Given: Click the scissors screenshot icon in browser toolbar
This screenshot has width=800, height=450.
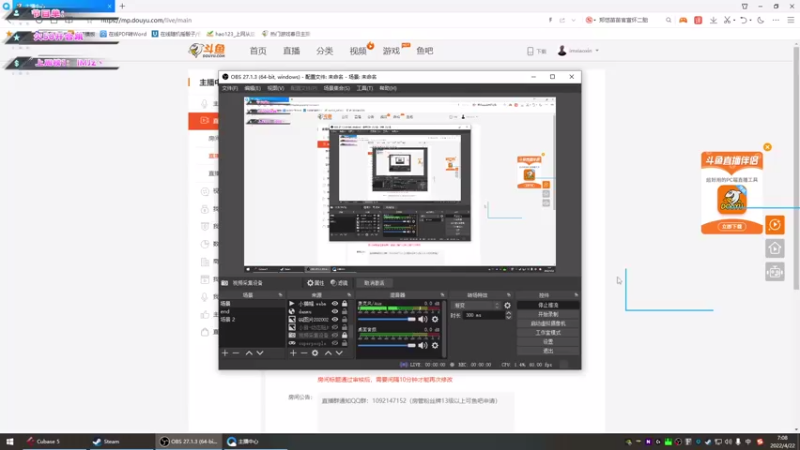Looking at the screenshot, I should pyautogui.click(x=728, y=20).
